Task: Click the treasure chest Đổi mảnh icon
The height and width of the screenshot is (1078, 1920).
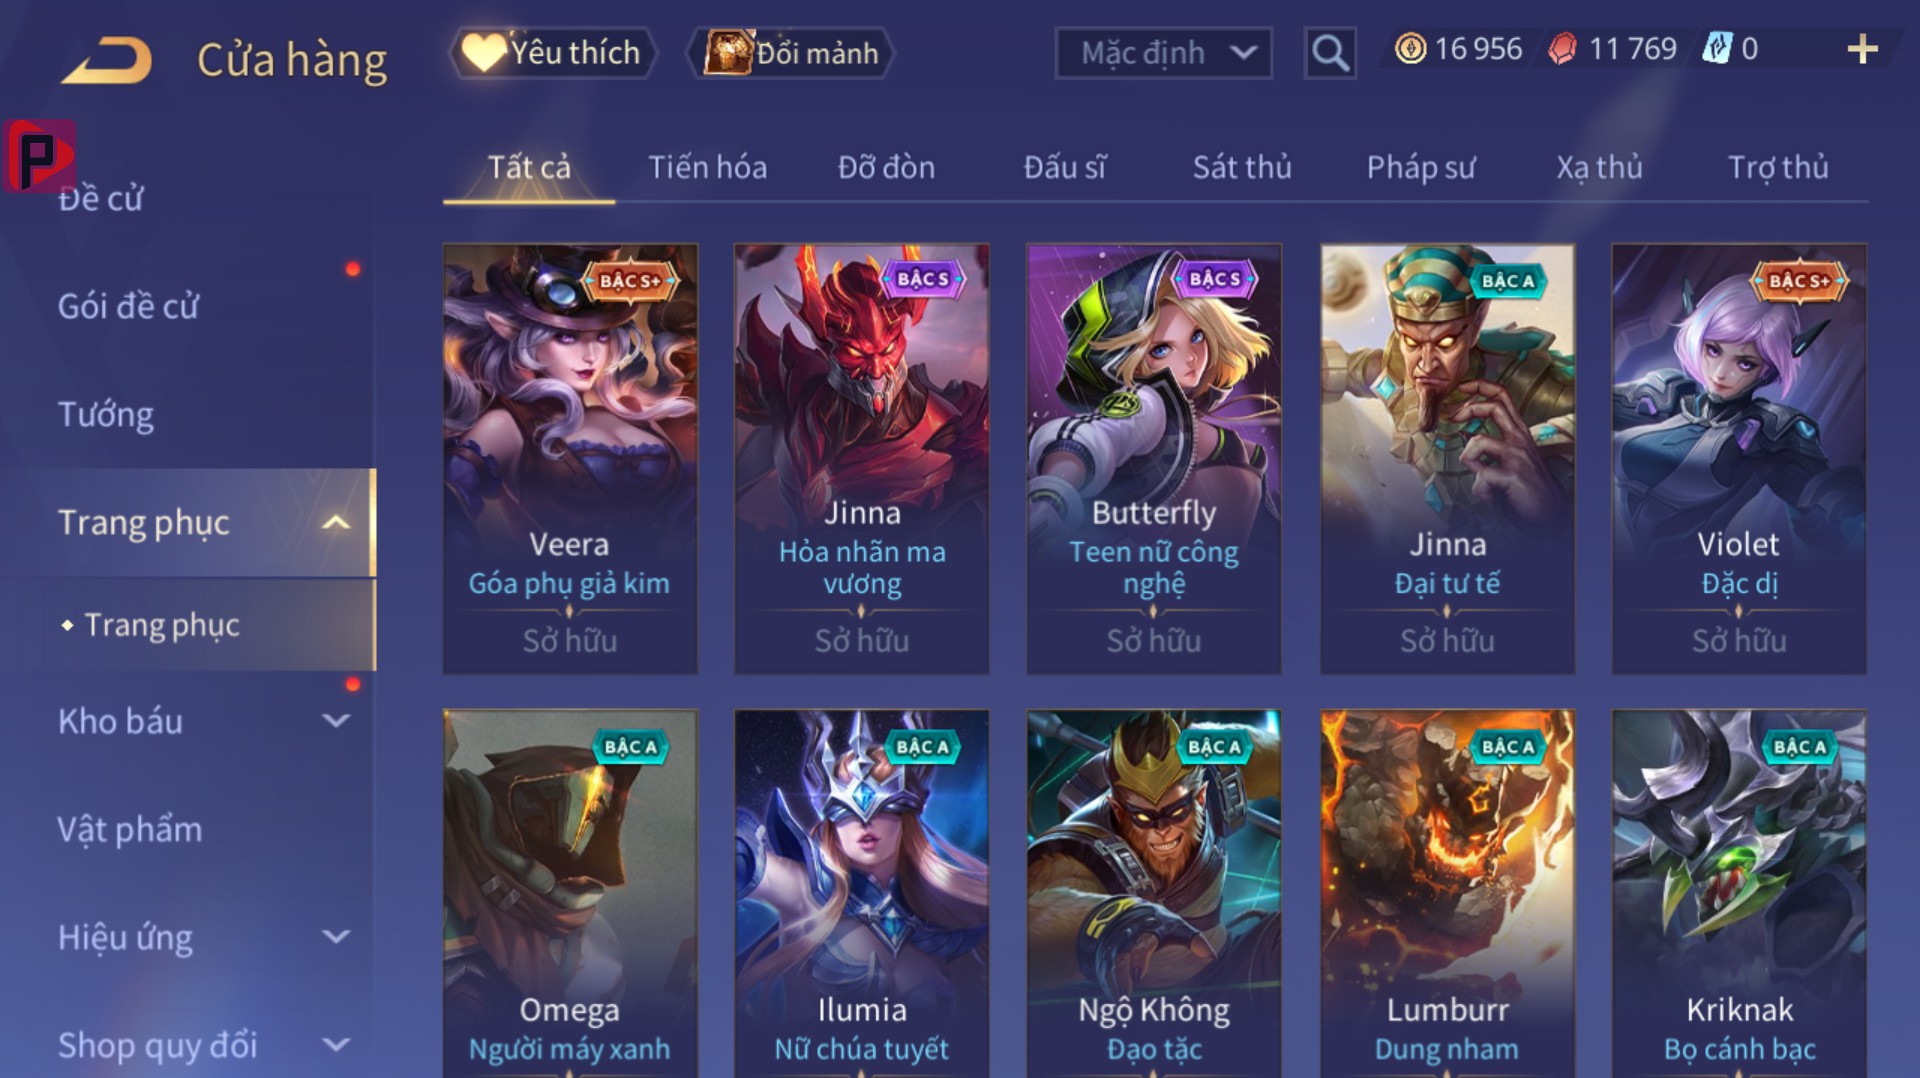Action: [728, 52]
